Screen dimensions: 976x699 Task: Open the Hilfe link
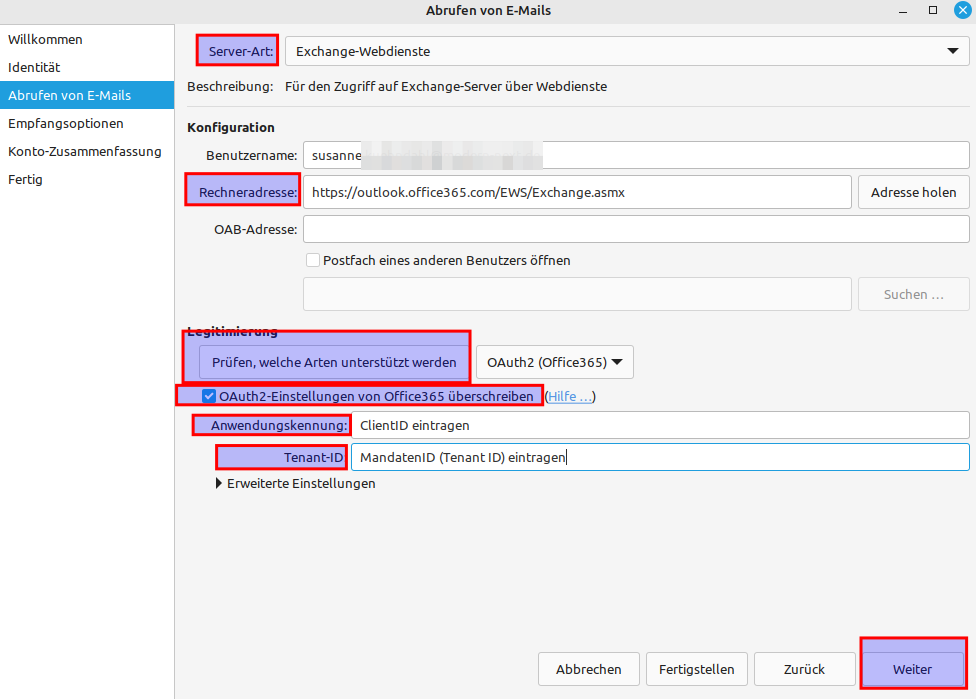pos(569,396)
